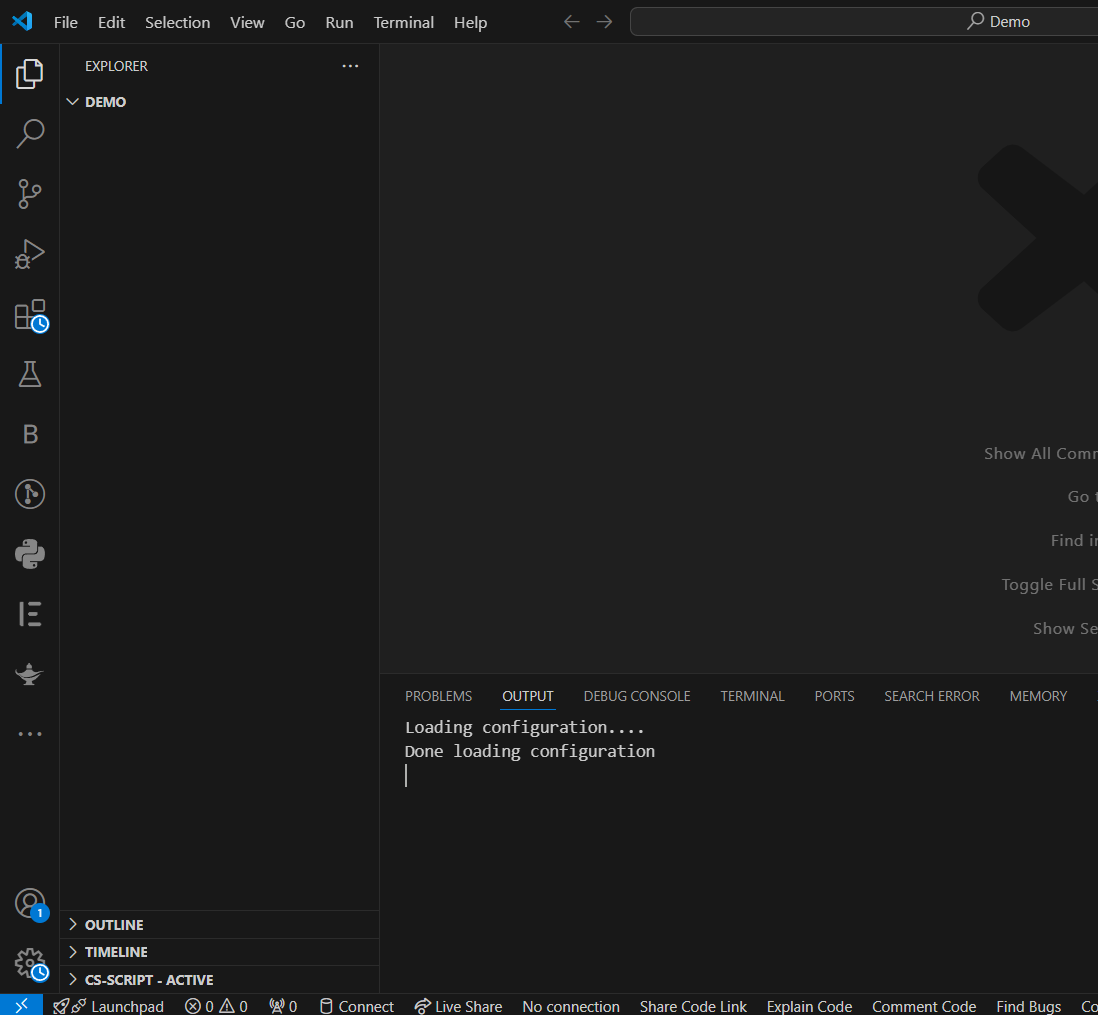
Task: Open the Python extension sidebar
Action: pos(29,554)
